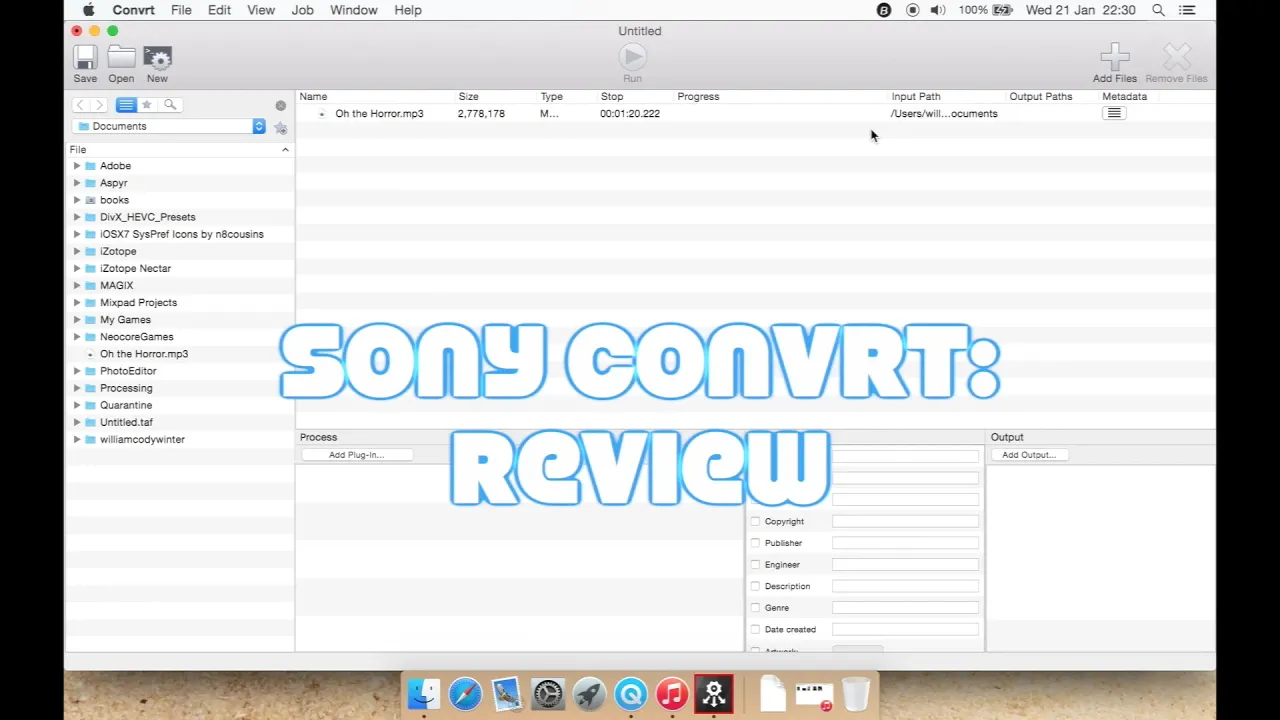1280x720 pixels.
Task: Click the Add Output button
Action: click(1029, 455)
